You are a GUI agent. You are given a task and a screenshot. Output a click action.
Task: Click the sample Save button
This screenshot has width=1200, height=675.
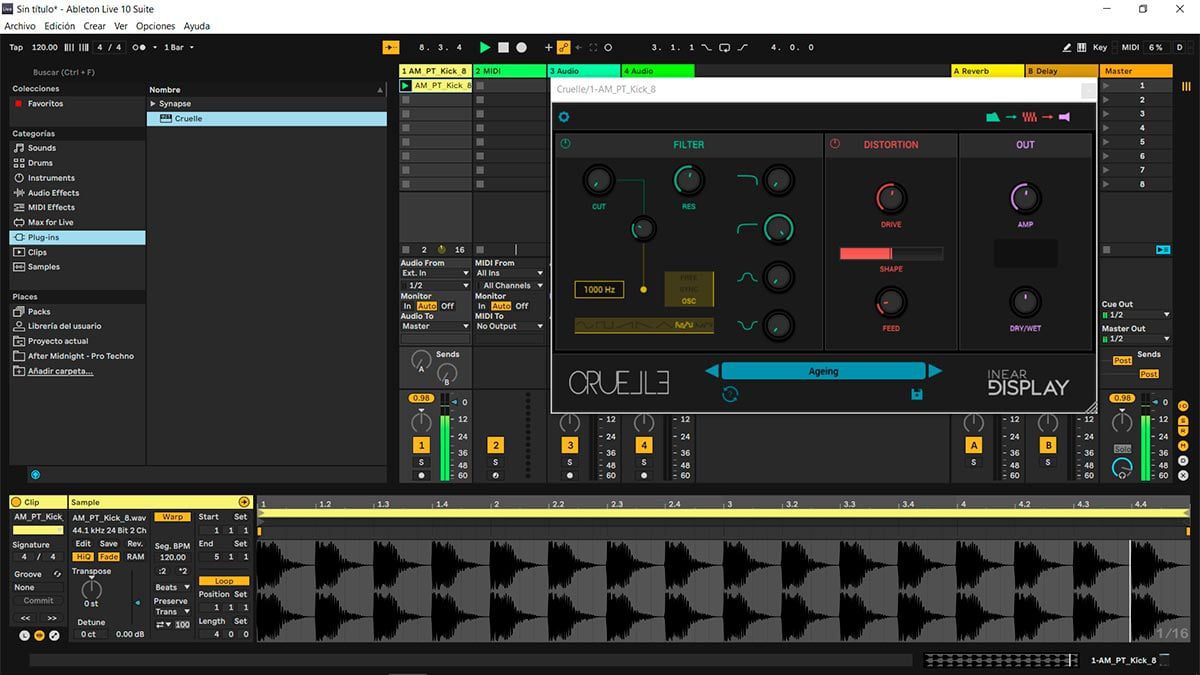coord(109,544)
